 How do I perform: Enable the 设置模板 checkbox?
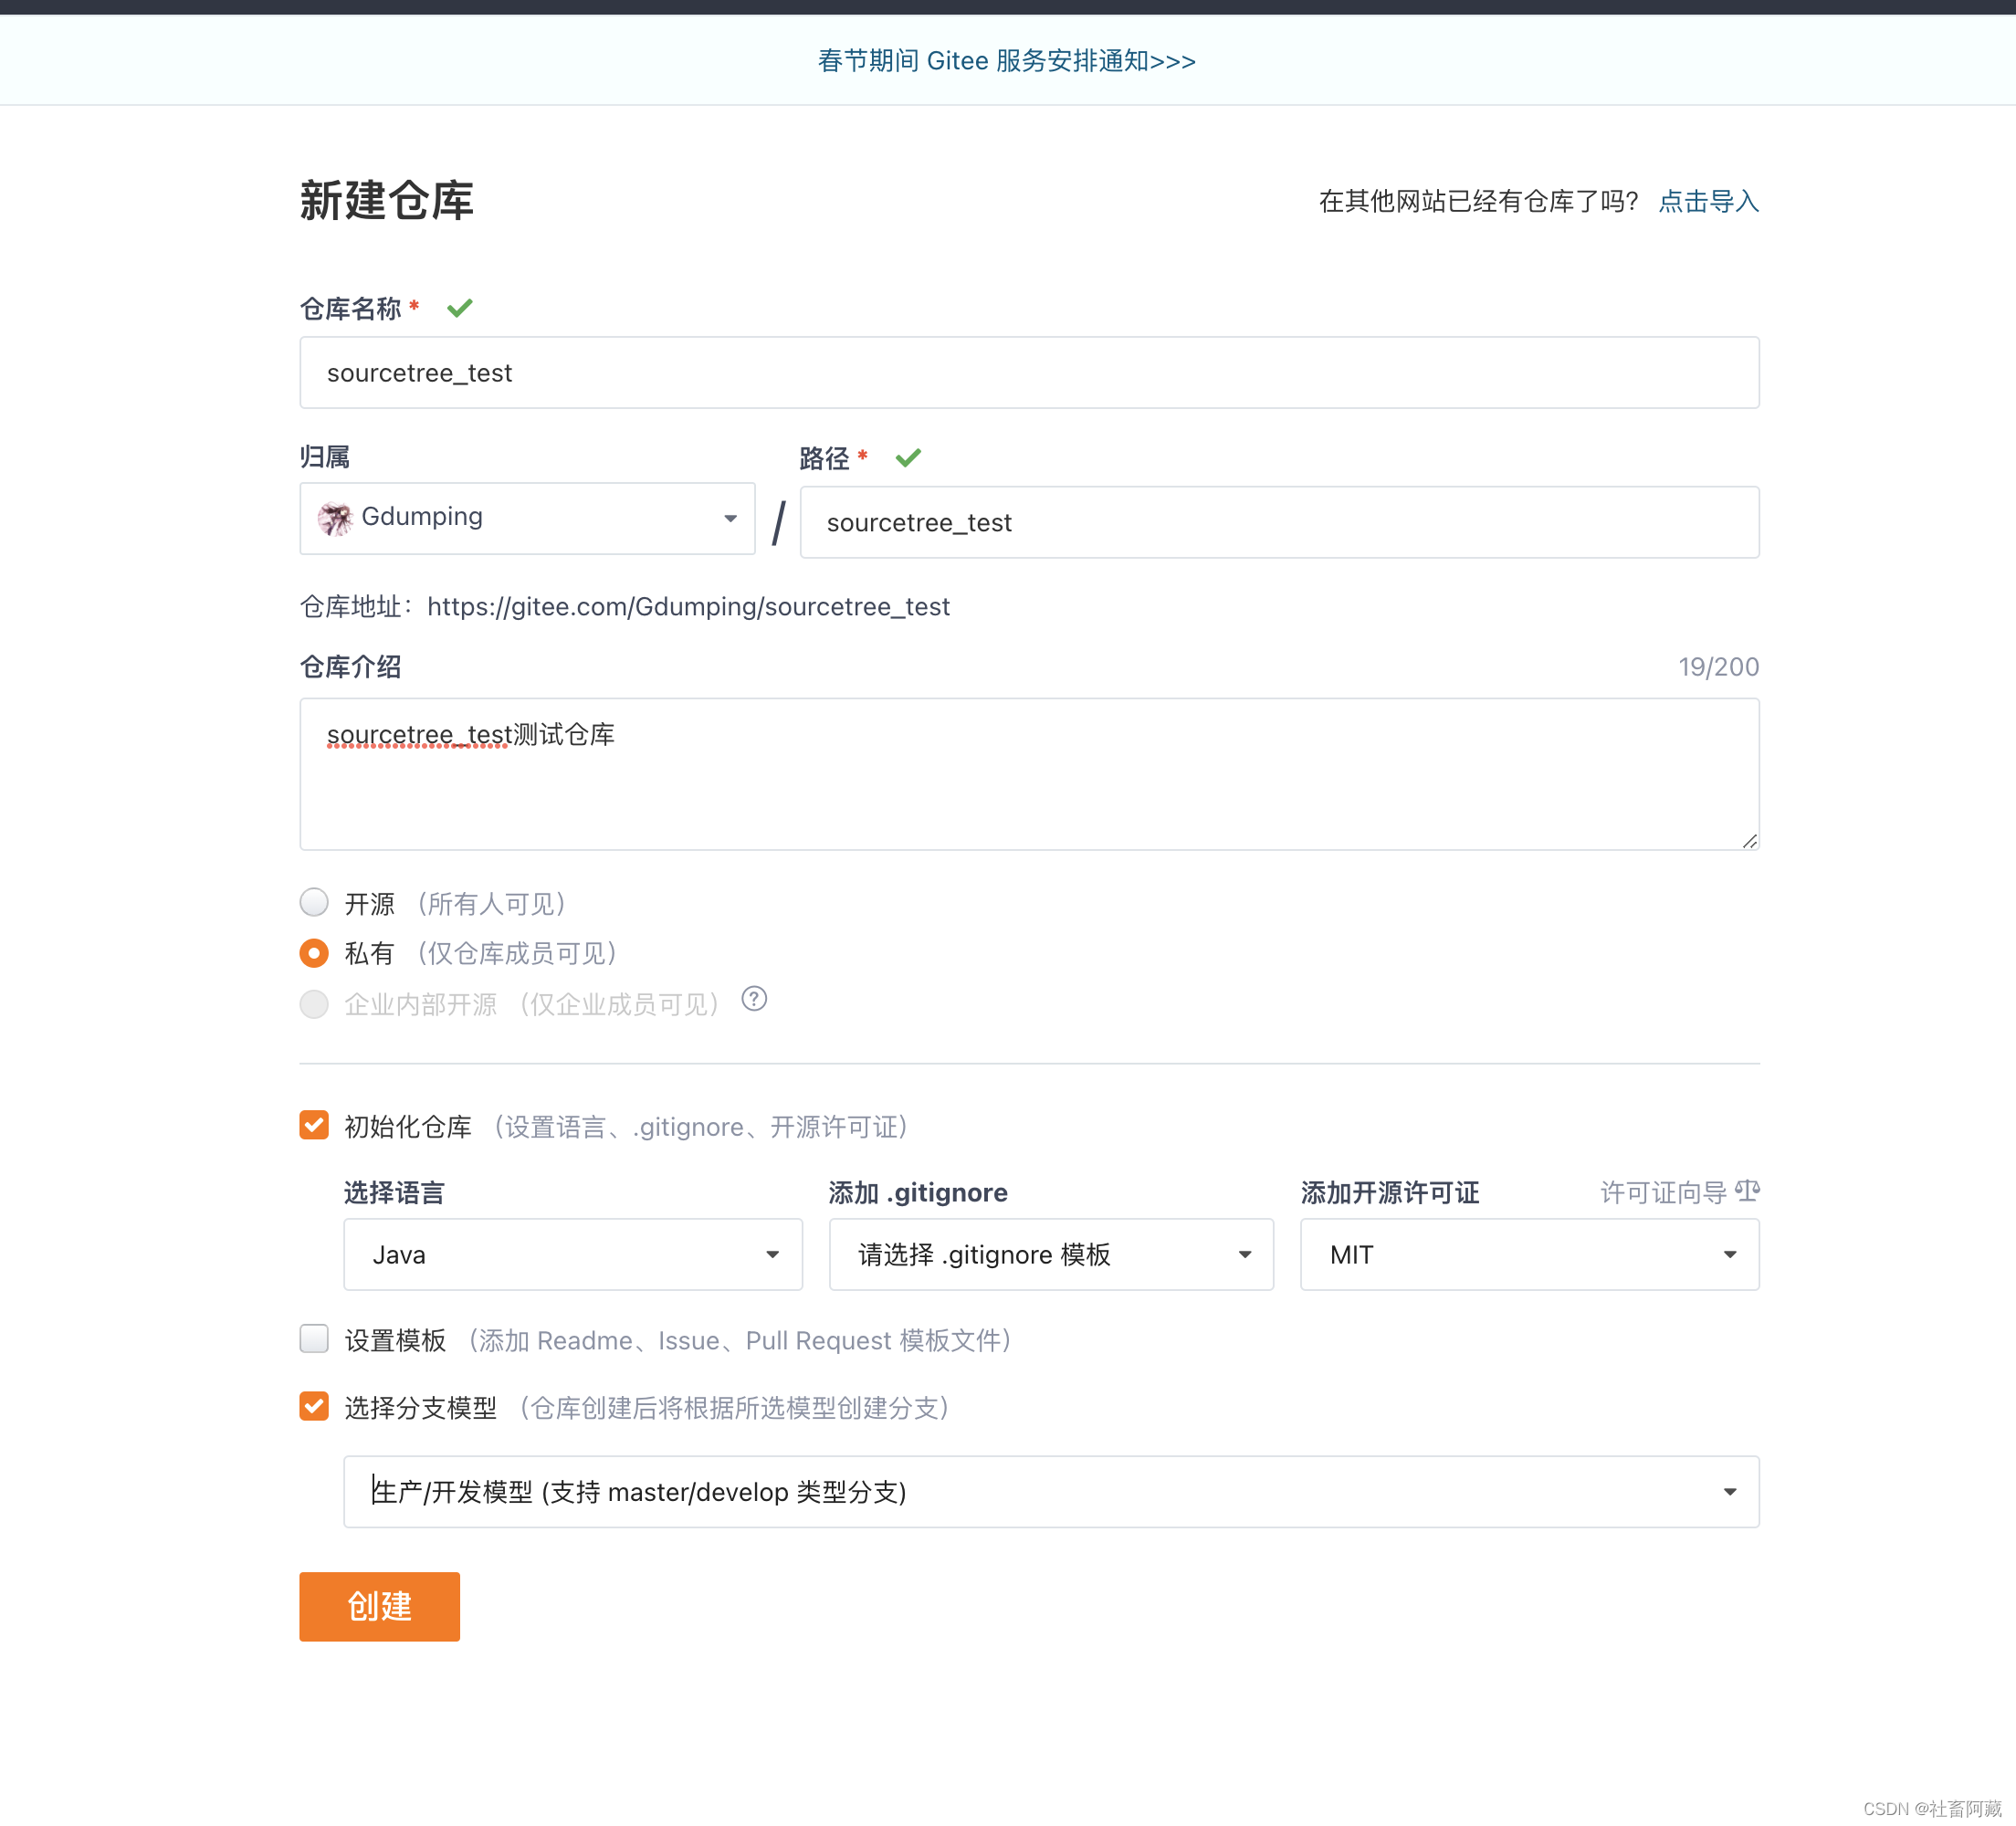(314, 1338)
